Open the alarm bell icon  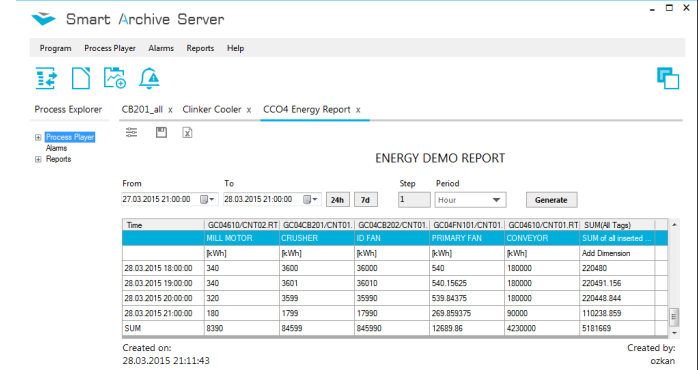[149, 78]
